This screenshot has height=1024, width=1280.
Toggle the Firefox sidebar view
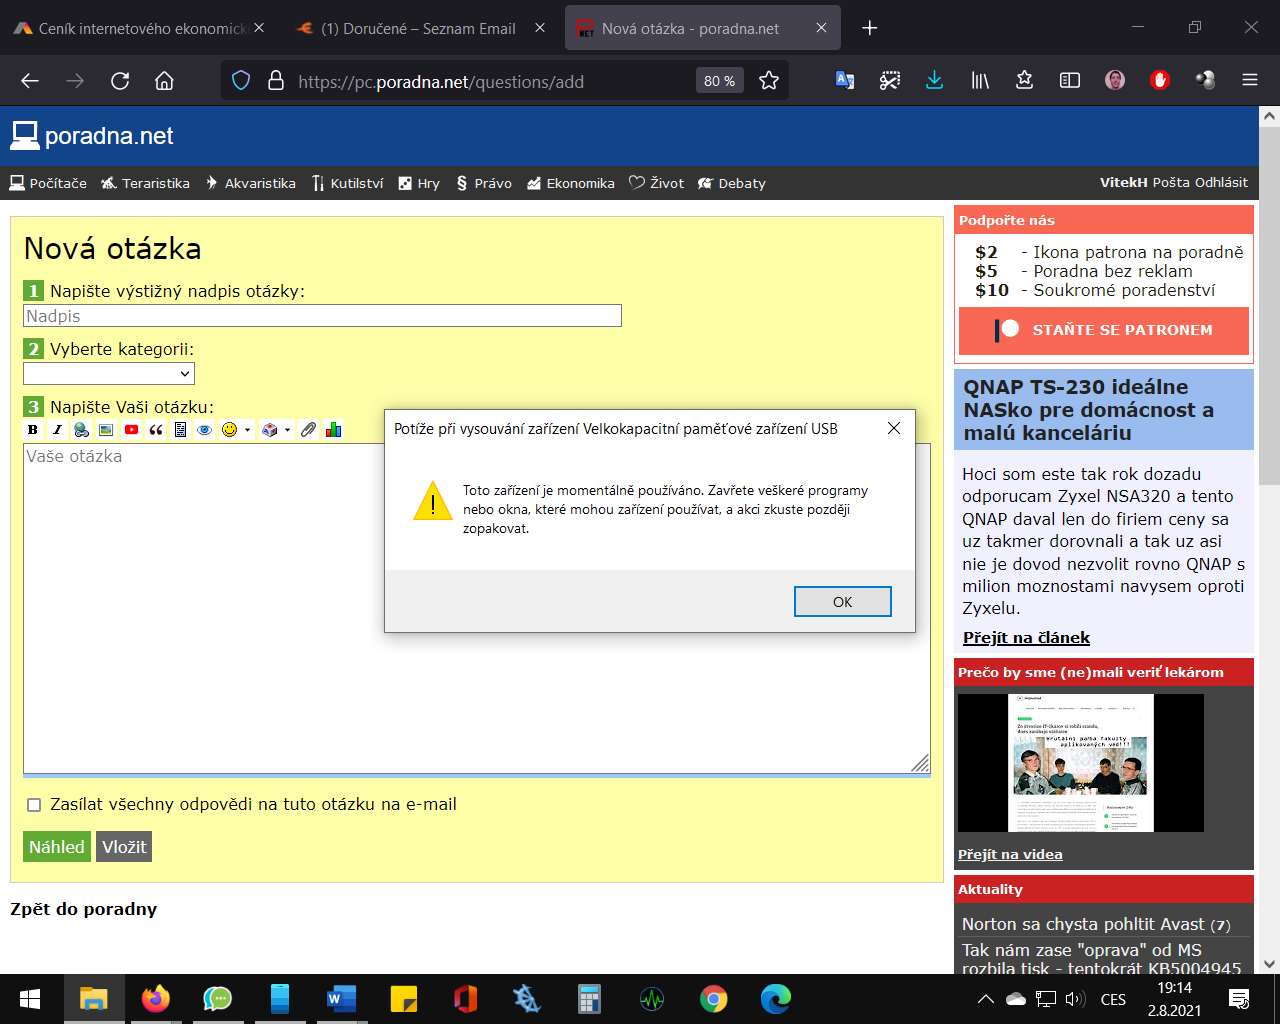coord(1070,81)
